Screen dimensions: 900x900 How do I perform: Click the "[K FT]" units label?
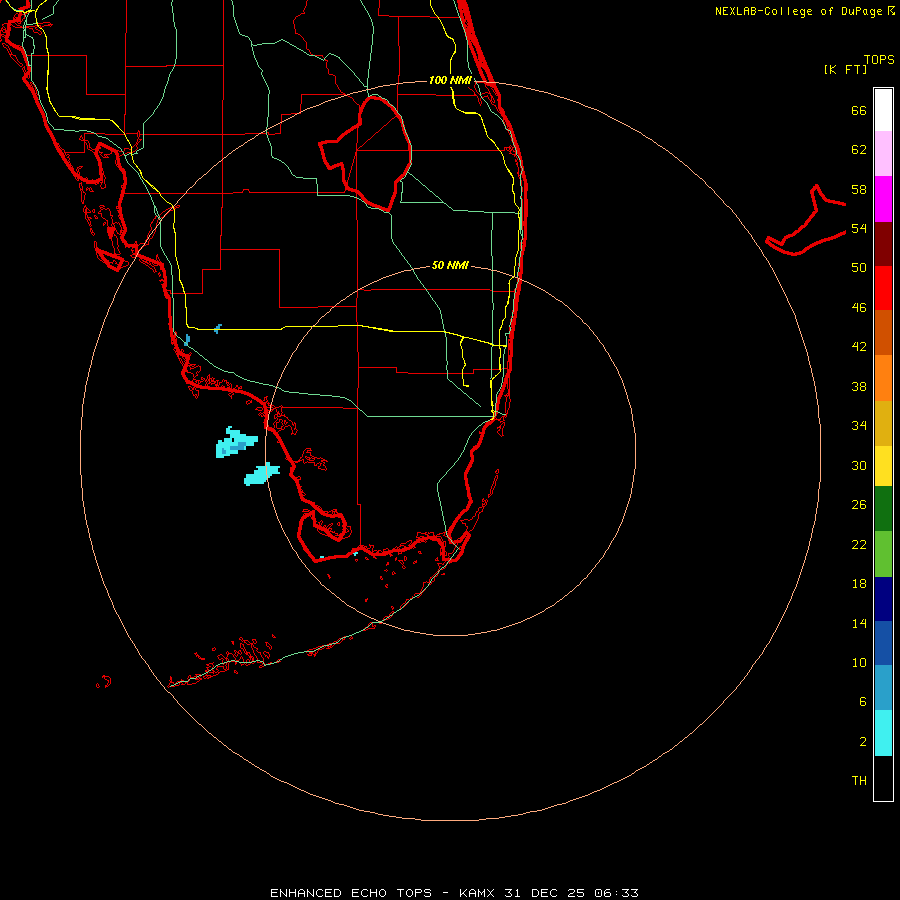(845, 69)
